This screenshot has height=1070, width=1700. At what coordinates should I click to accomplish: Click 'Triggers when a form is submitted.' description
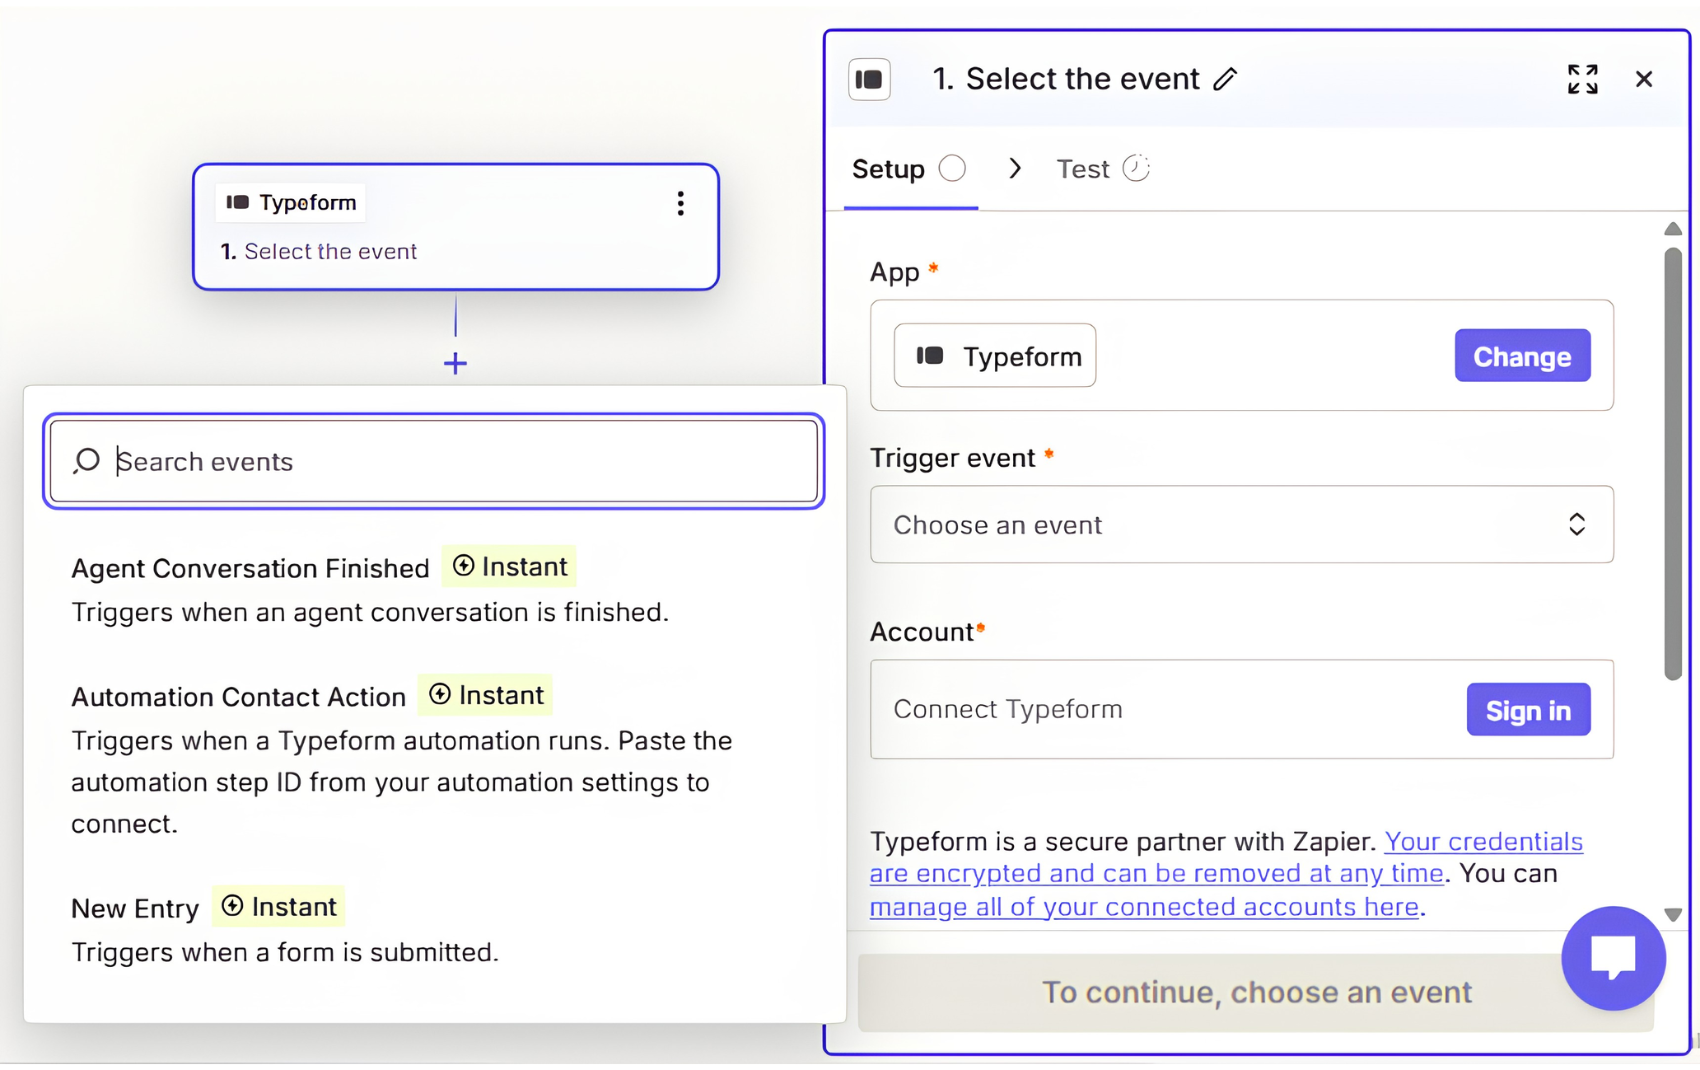285,952
